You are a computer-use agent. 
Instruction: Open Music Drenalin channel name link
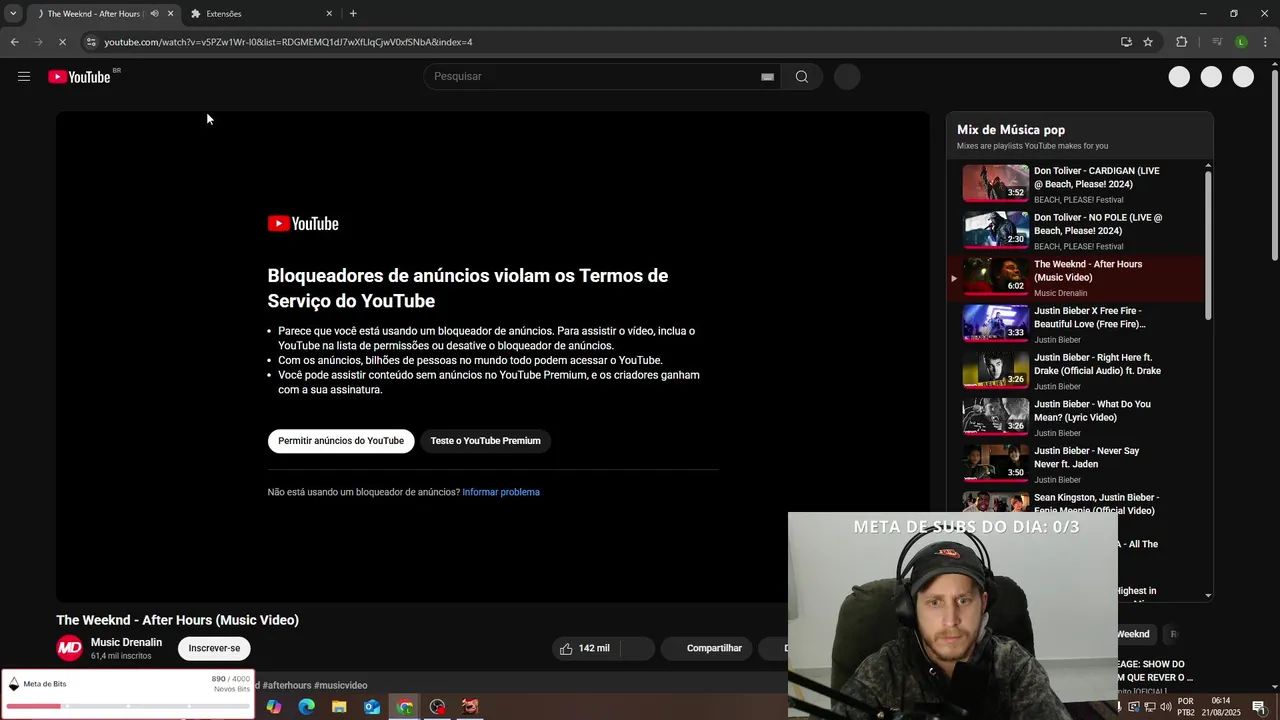[x=126, y=643]
